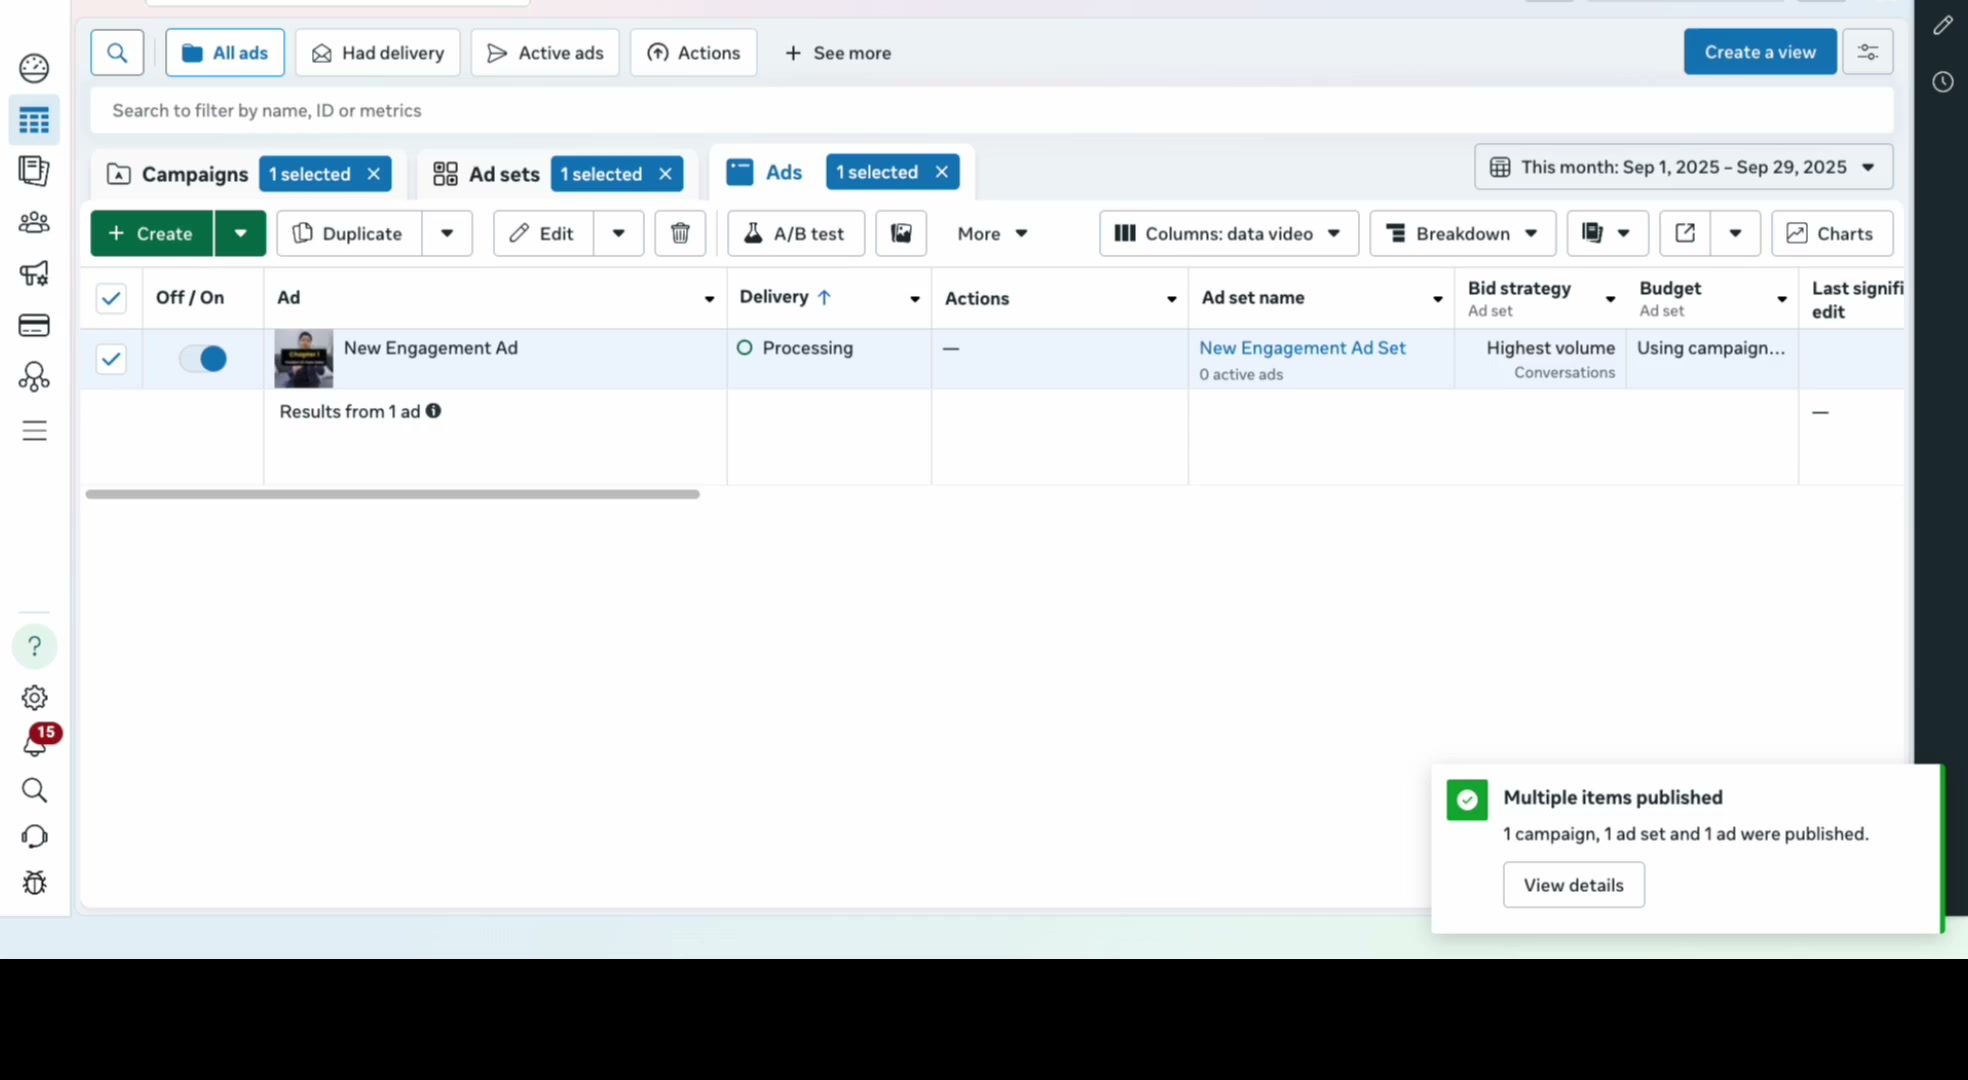Clear the Ads 1 selected filter

941,172
